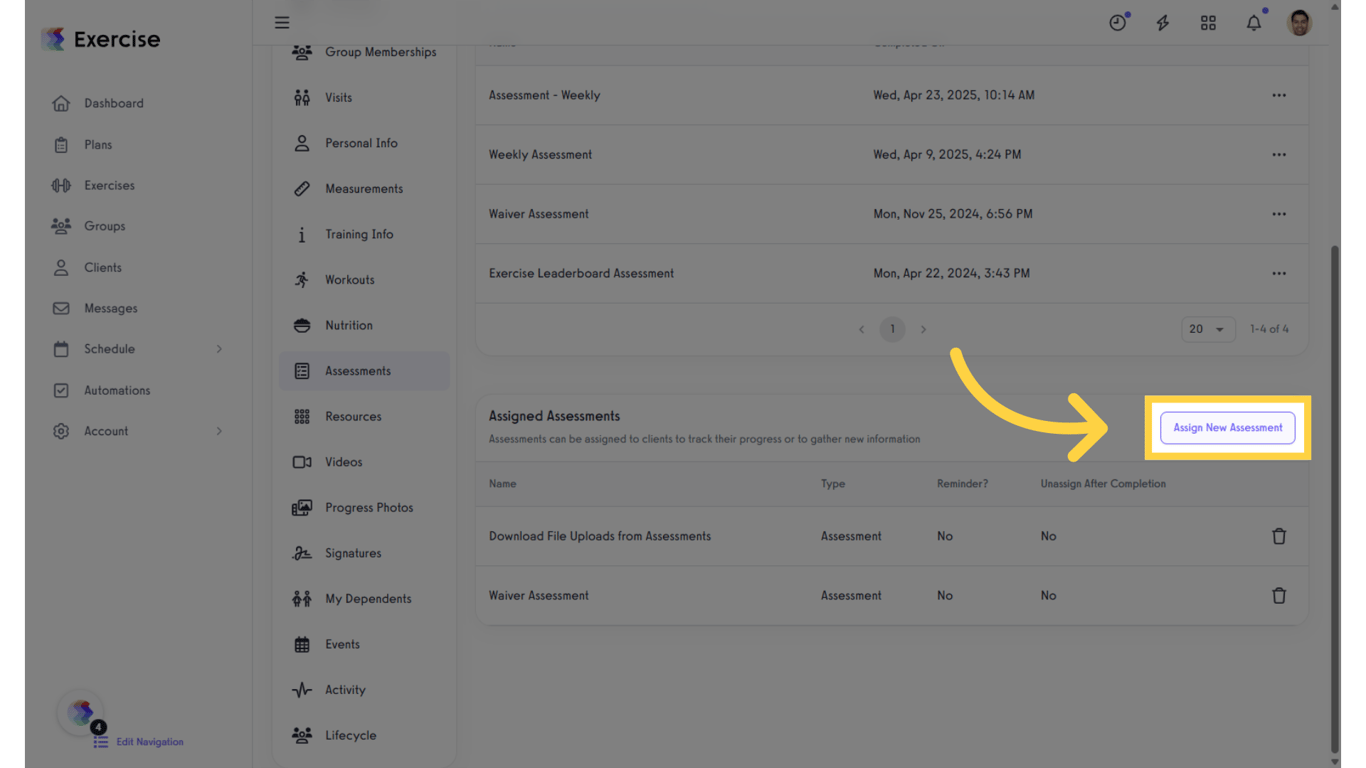Open the notifications bell
The width and height of the screenshot is (1366, 768).
[x=1253, y=21]
